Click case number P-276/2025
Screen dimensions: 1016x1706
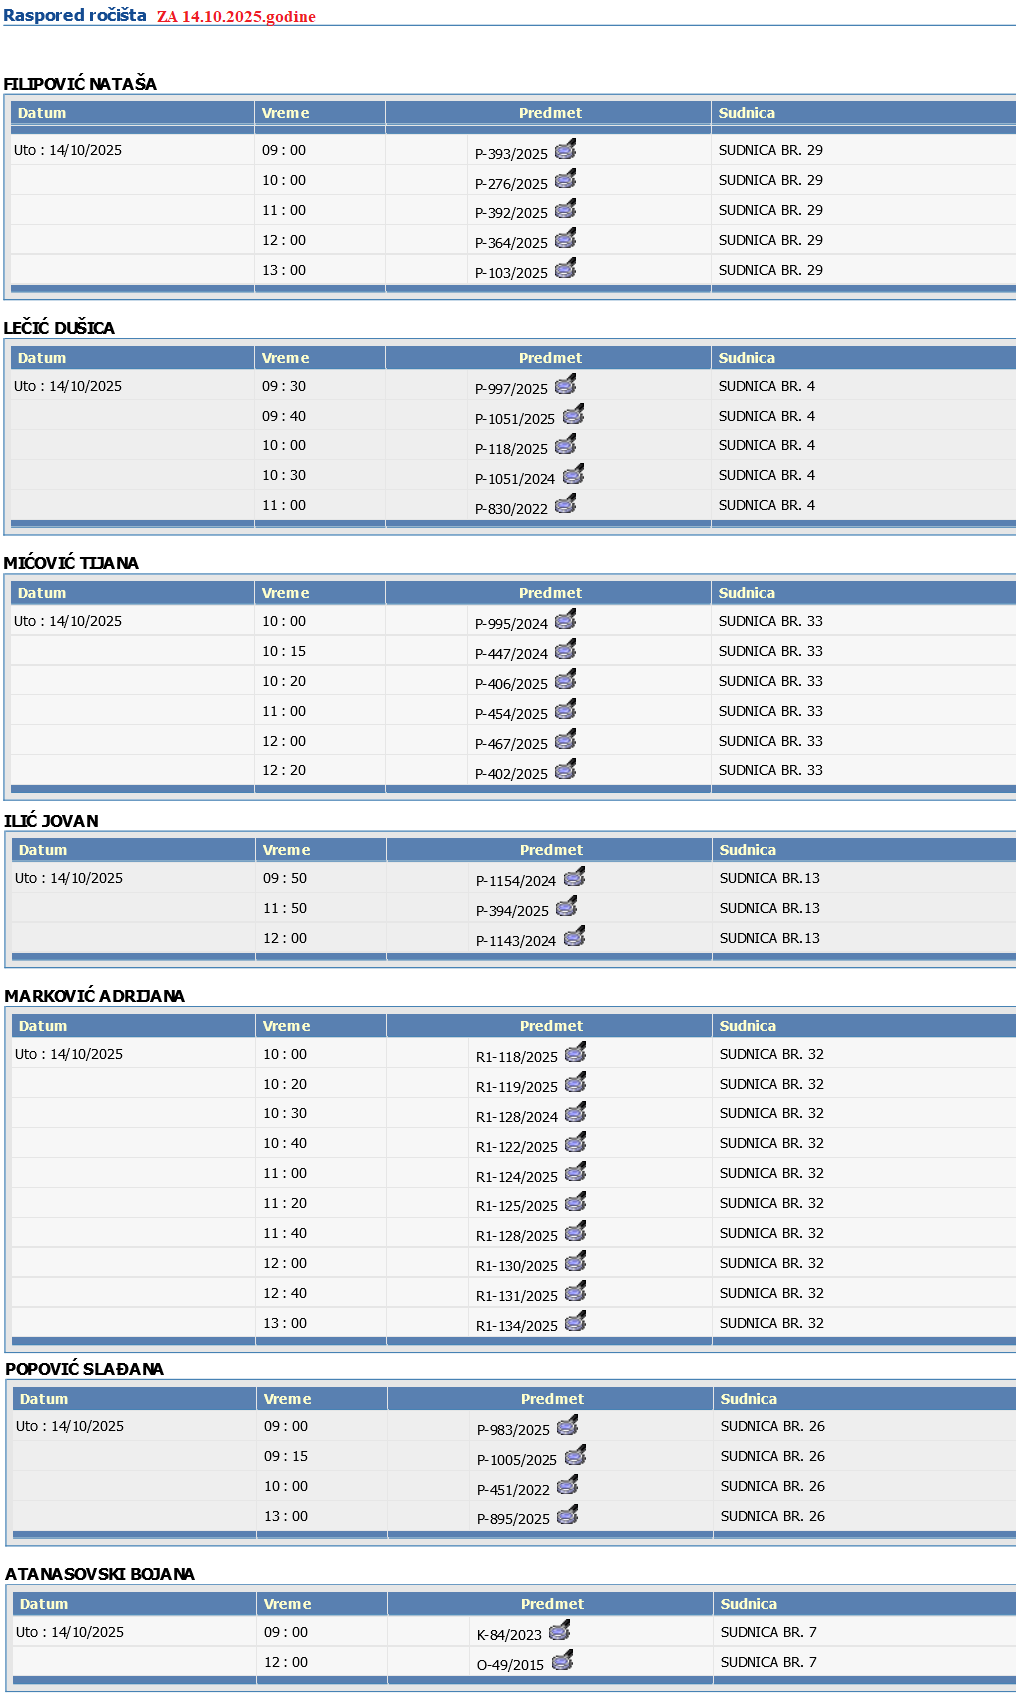coord(511,184)
